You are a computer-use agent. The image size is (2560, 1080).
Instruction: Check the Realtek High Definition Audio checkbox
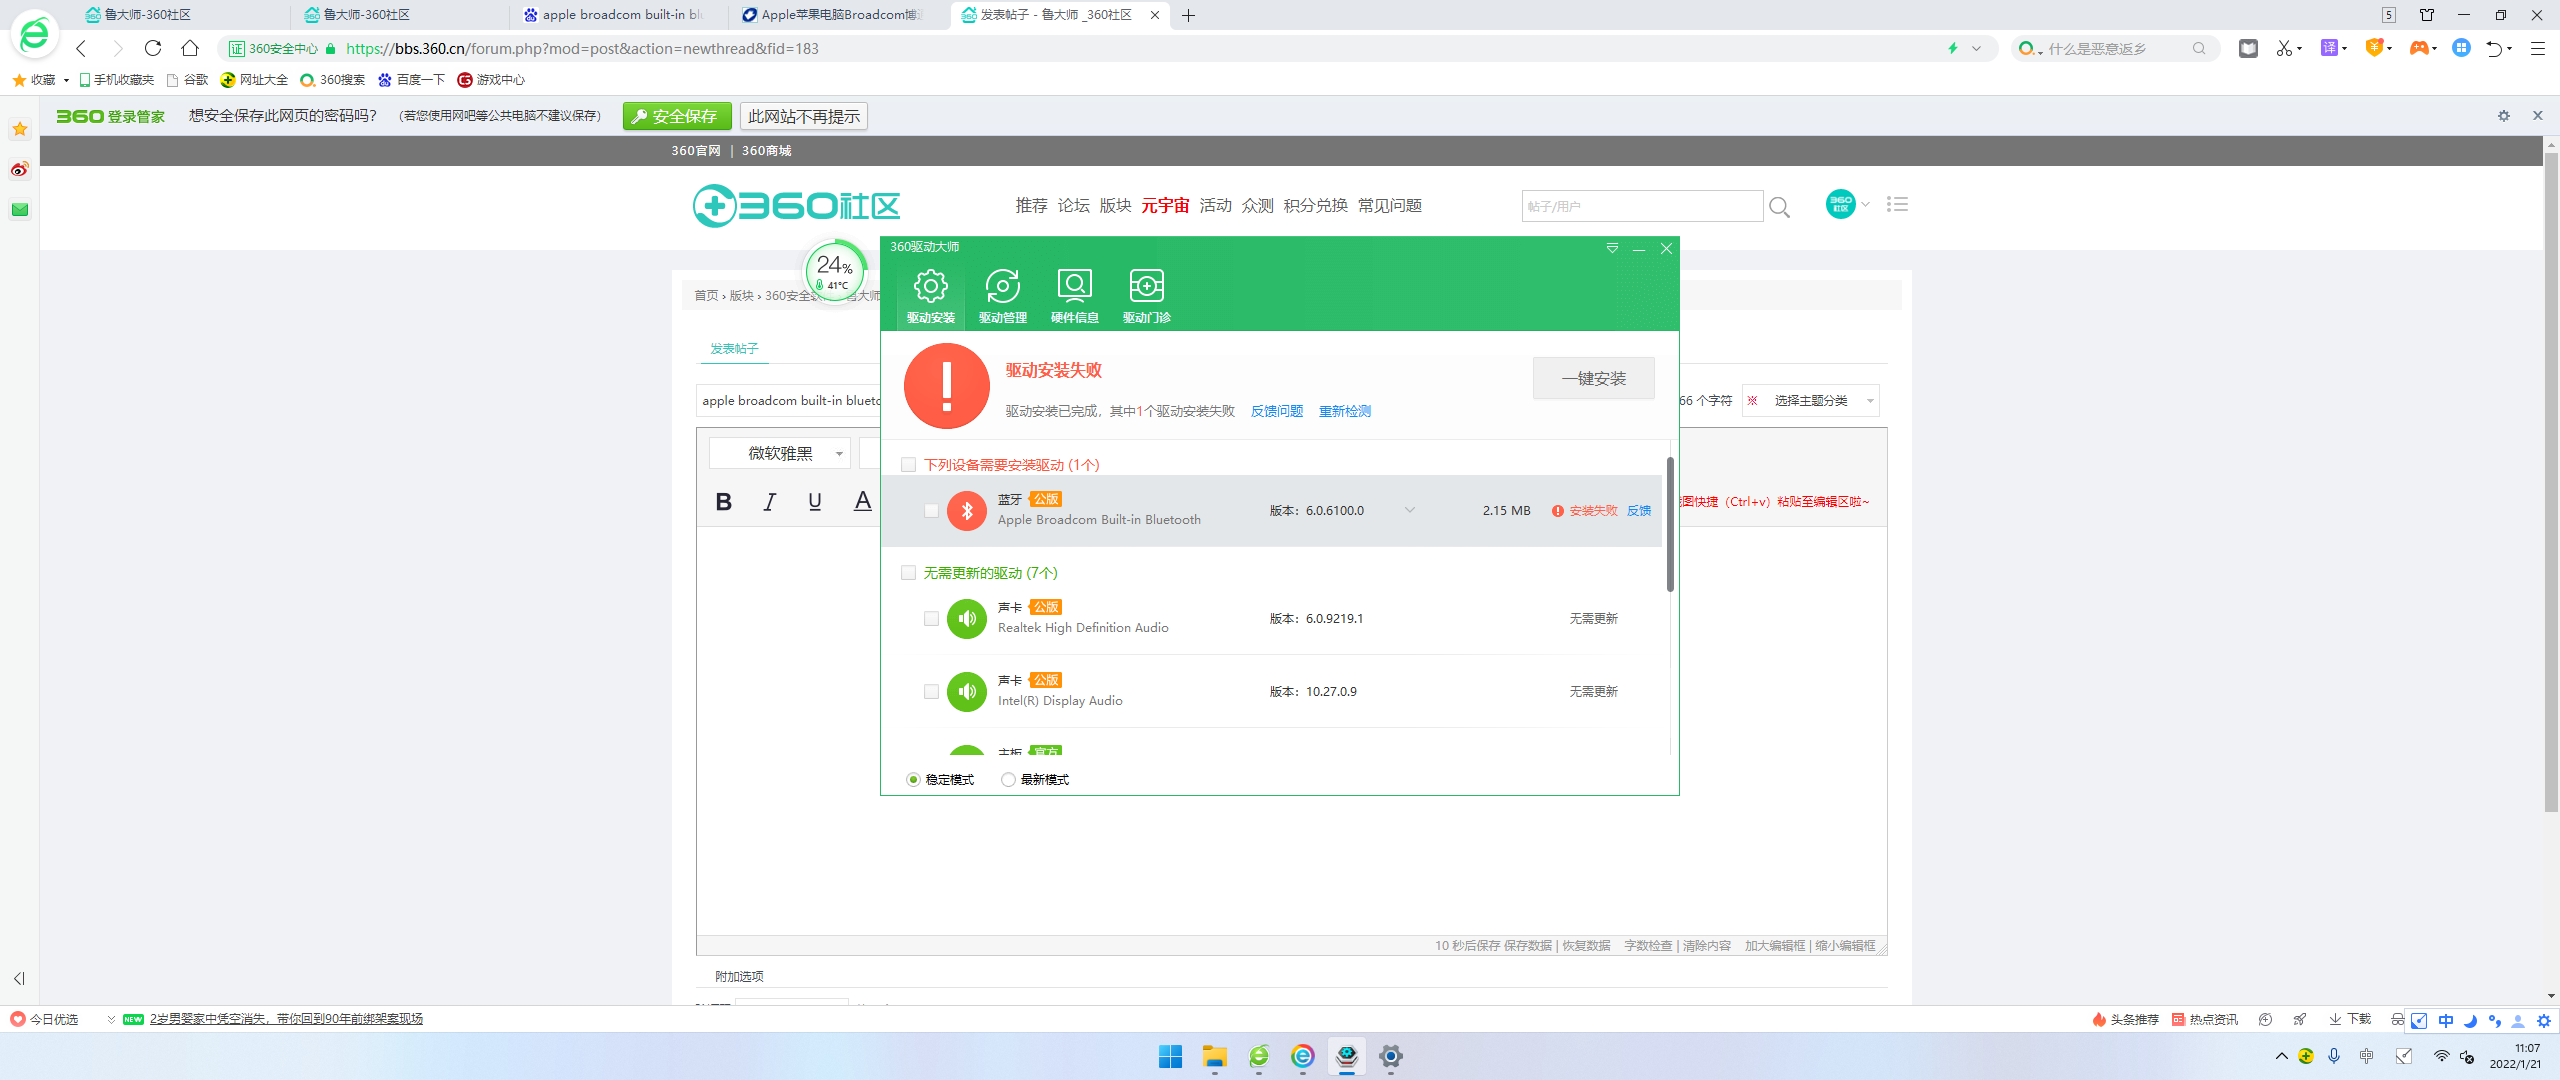pos(931,619)
